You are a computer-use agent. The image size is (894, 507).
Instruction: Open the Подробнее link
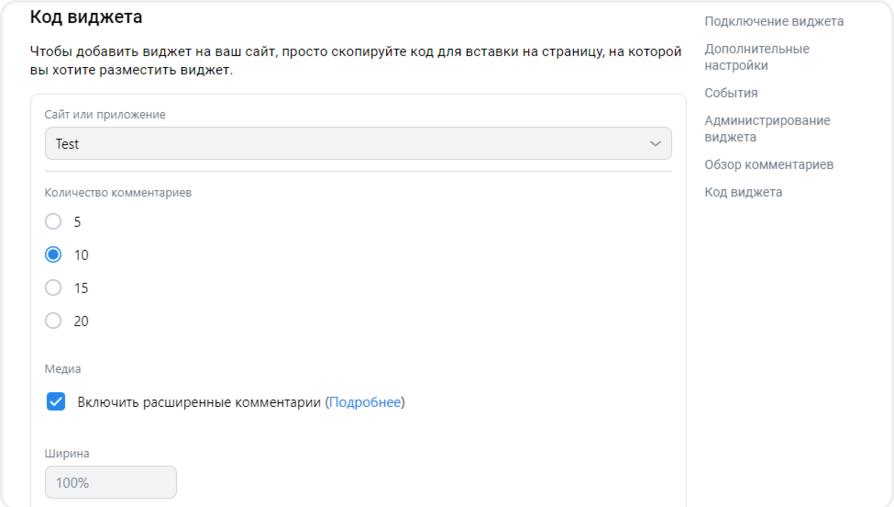click(365, 402)
